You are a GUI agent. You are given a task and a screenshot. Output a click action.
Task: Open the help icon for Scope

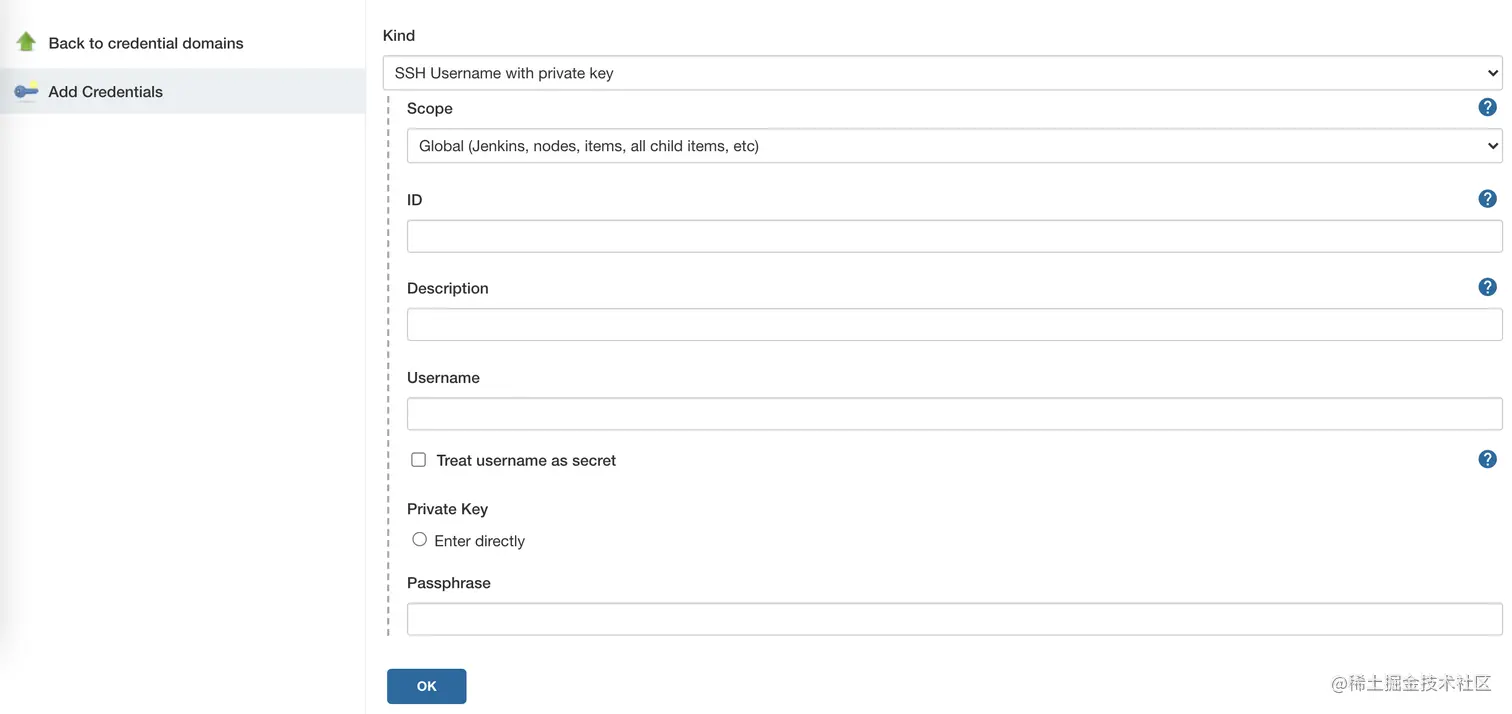tap(1487, 107)
